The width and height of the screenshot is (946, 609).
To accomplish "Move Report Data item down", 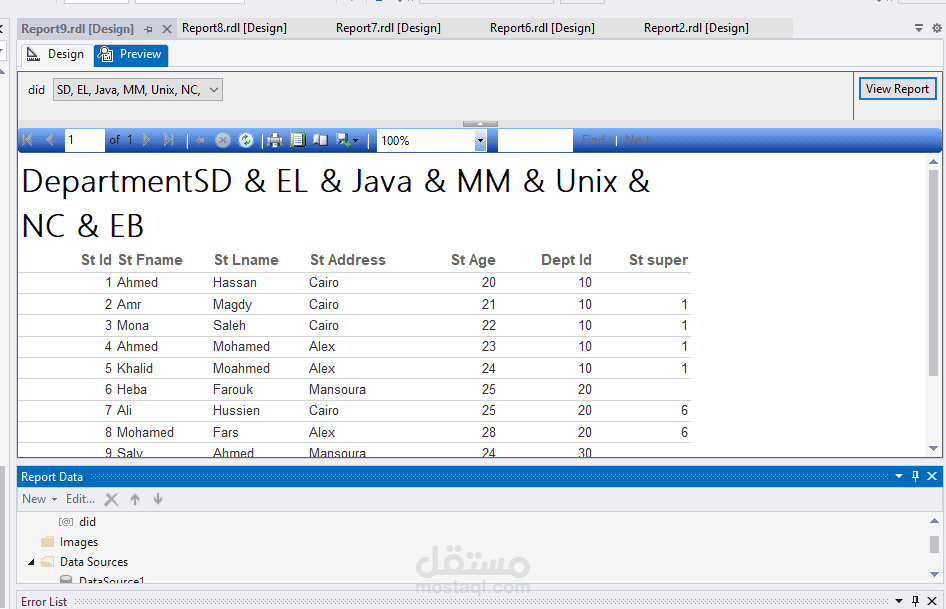I will pos(157,499).
